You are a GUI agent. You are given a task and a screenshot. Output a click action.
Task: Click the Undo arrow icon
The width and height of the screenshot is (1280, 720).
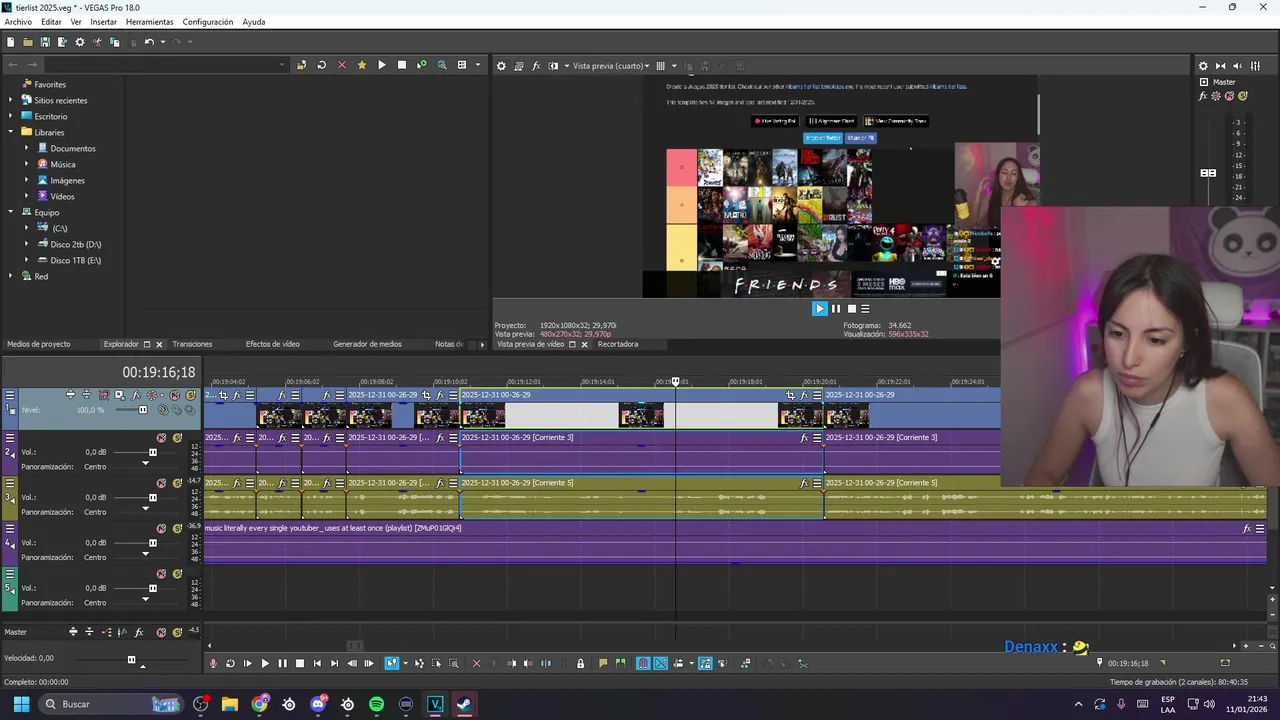click(149, 42)
